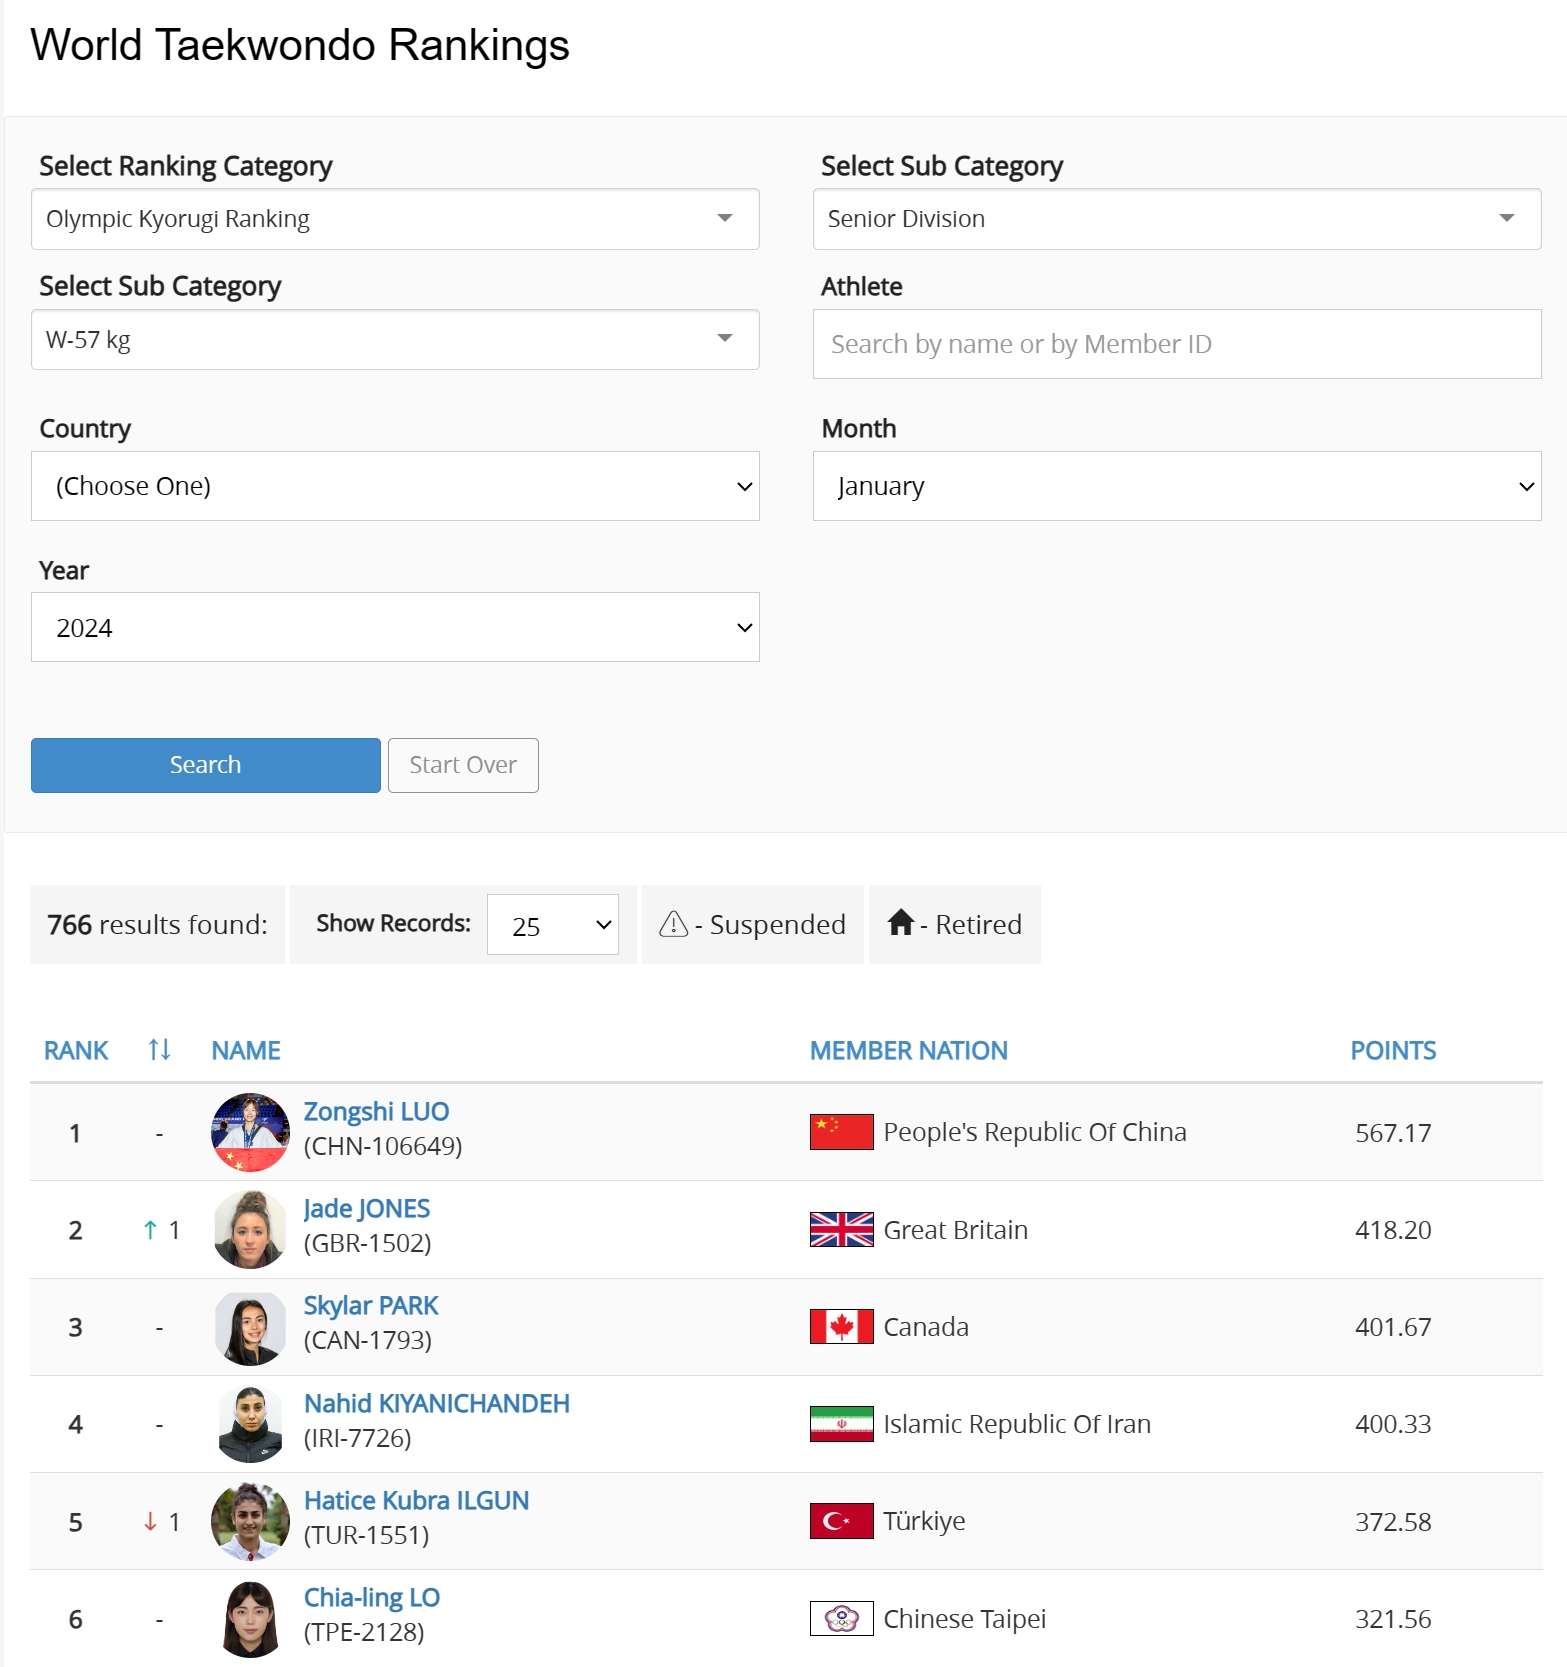The width and height of the screenshot is (1567, 1667).
Task: Click the Start Over button
Action: [x=463, y=765]
